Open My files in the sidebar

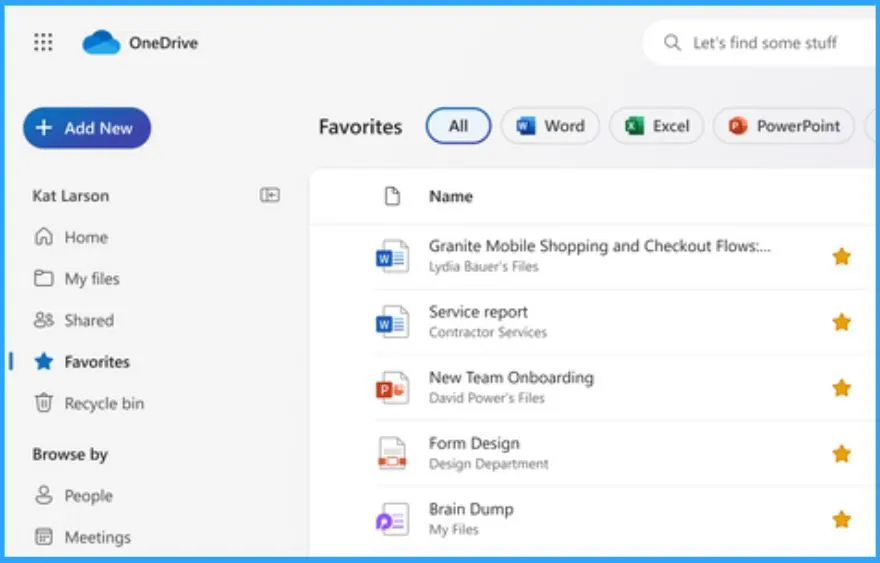click(77, 278)
